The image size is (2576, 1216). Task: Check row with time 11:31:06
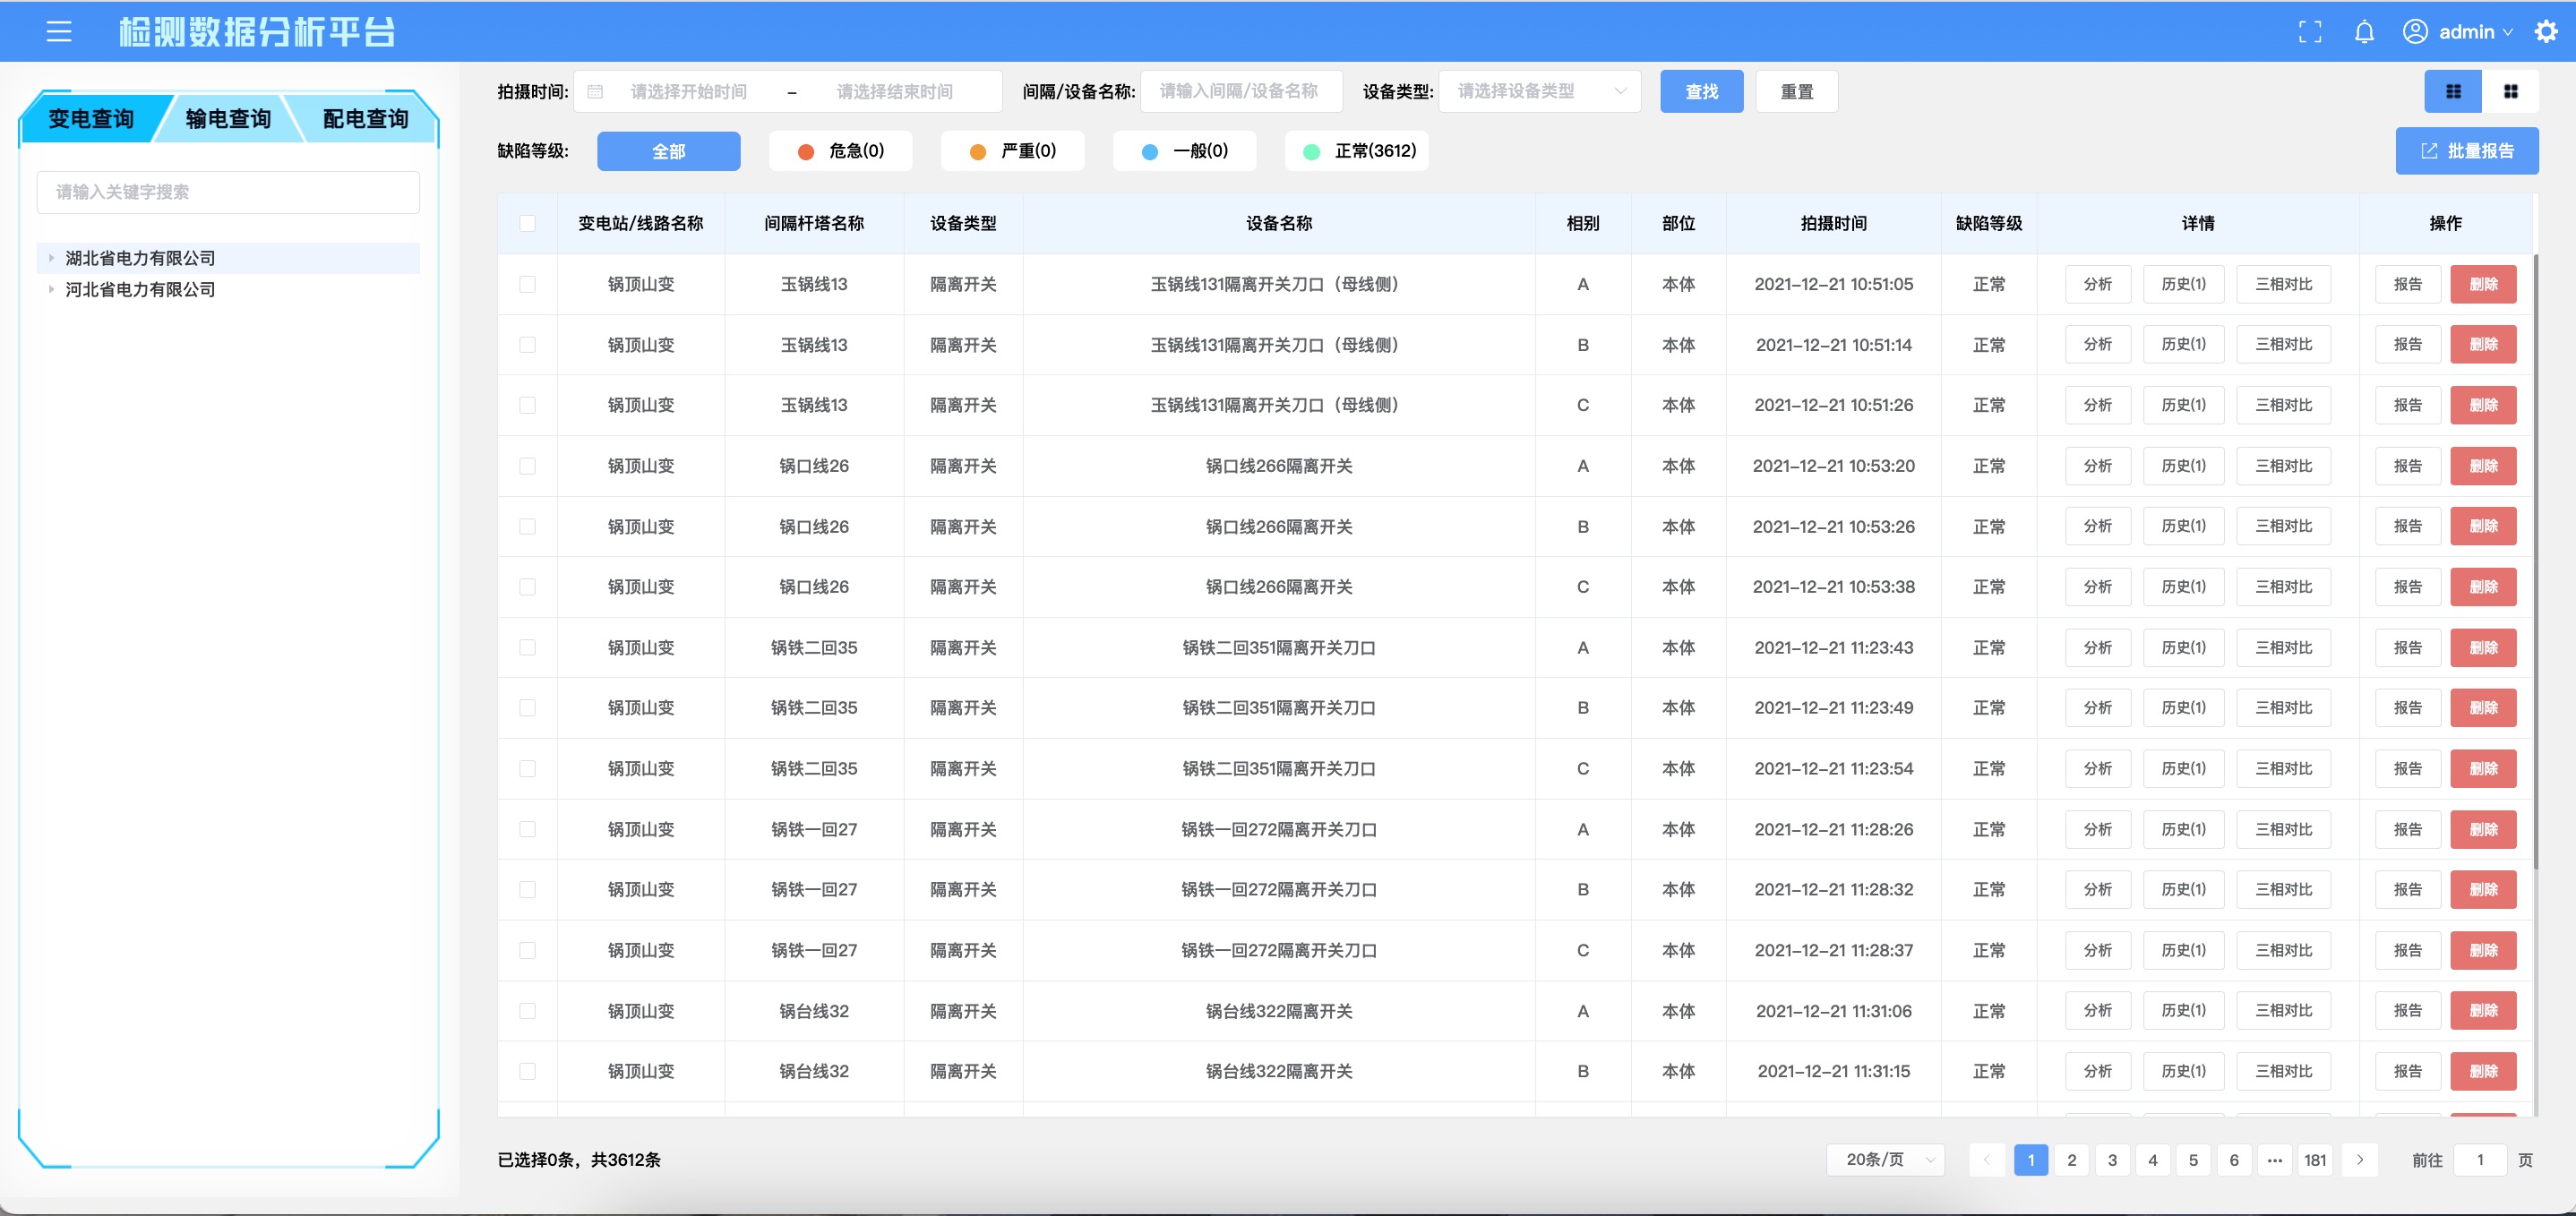(527, 1011)
